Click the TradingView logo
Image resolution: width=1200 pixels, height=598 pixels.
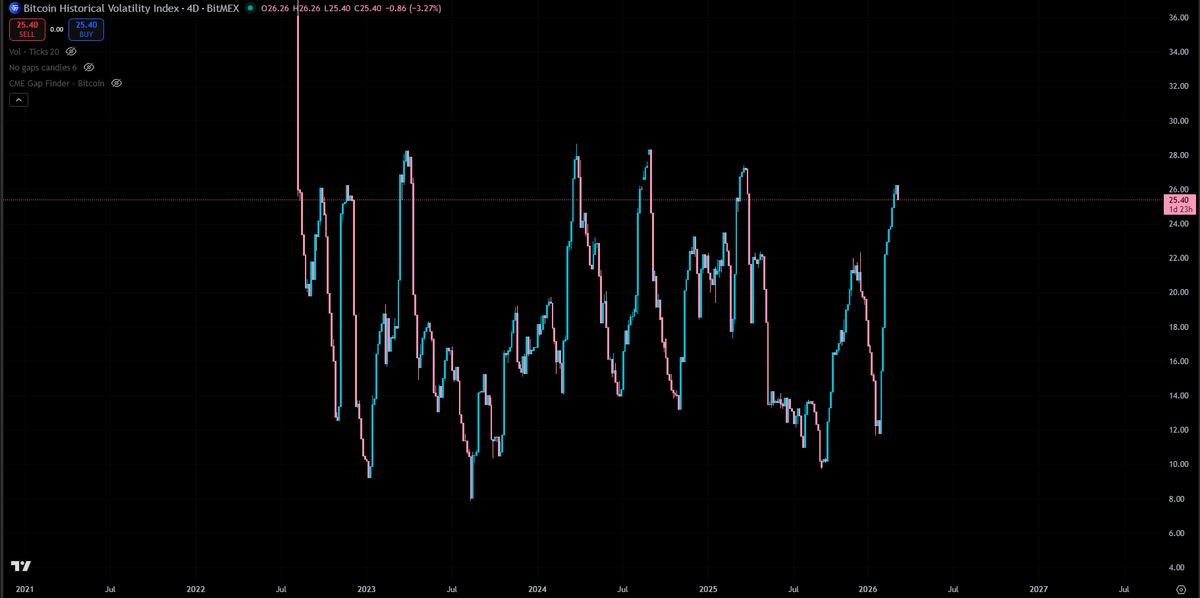[22, 565]
